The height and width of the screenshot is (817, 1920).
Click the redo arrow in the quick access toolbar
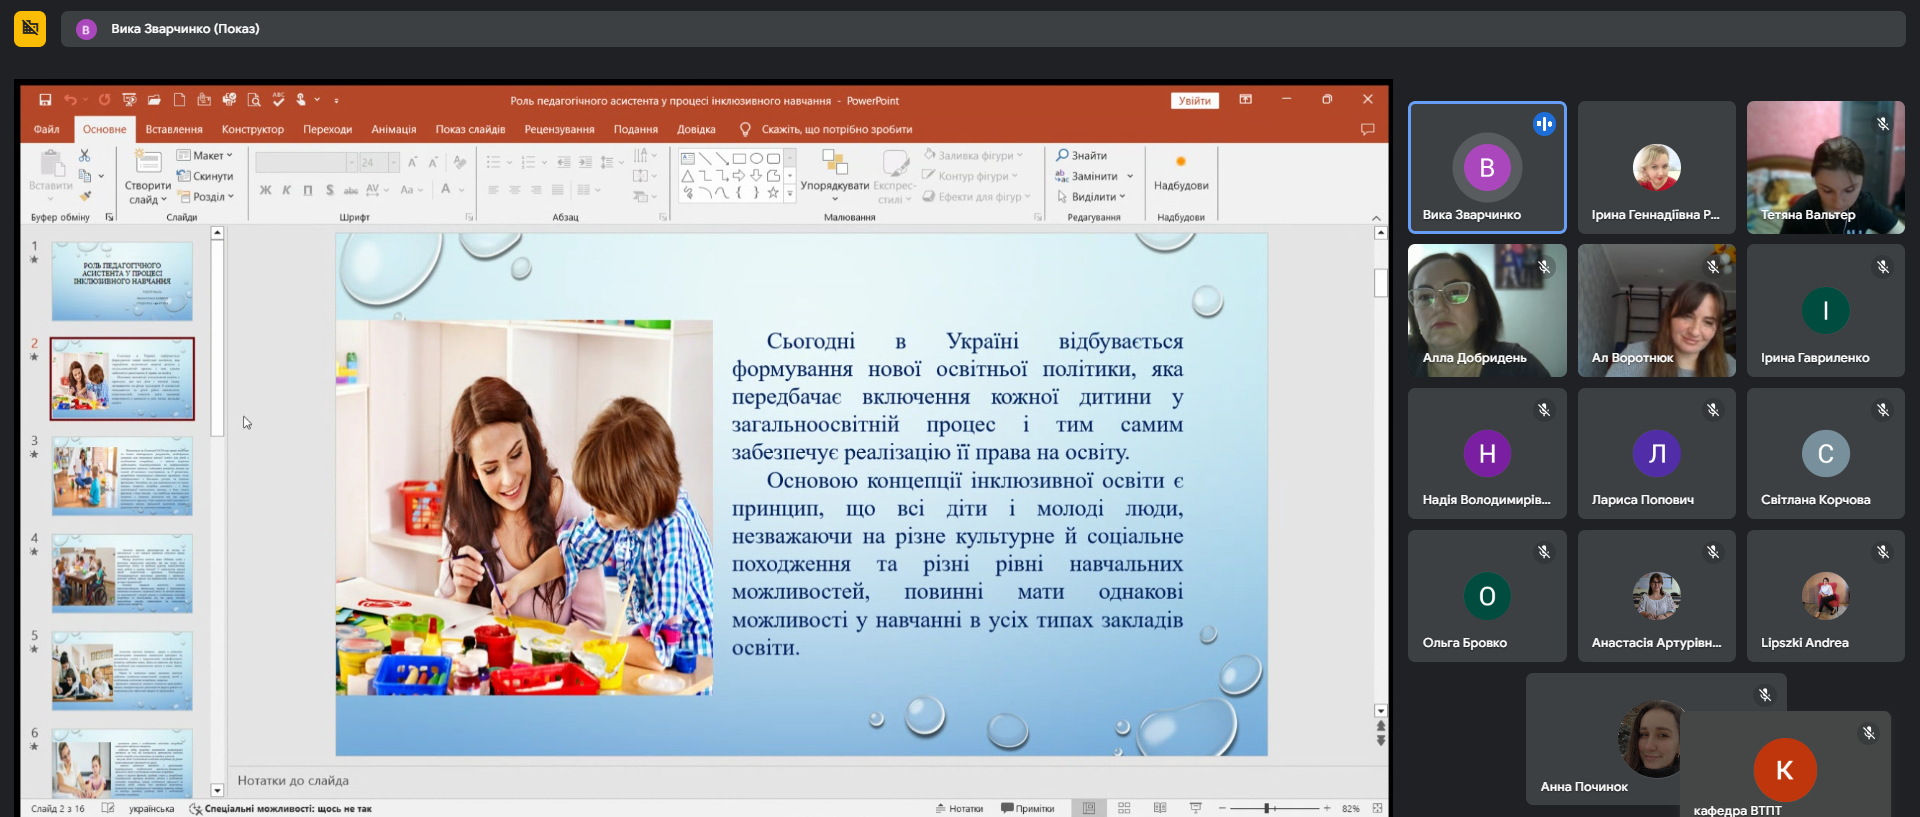tap(104, 100)
